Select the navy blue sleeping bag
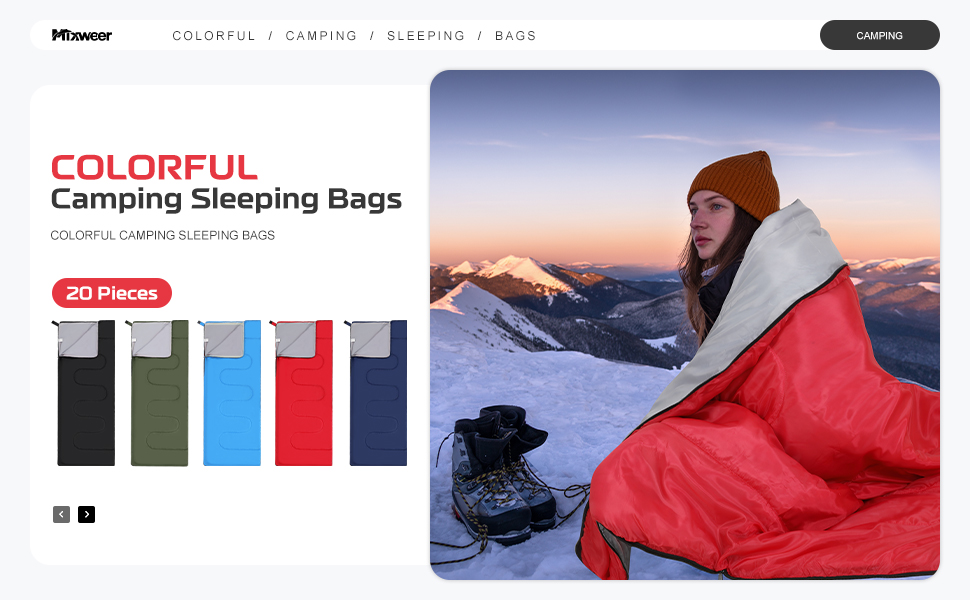 376,393
